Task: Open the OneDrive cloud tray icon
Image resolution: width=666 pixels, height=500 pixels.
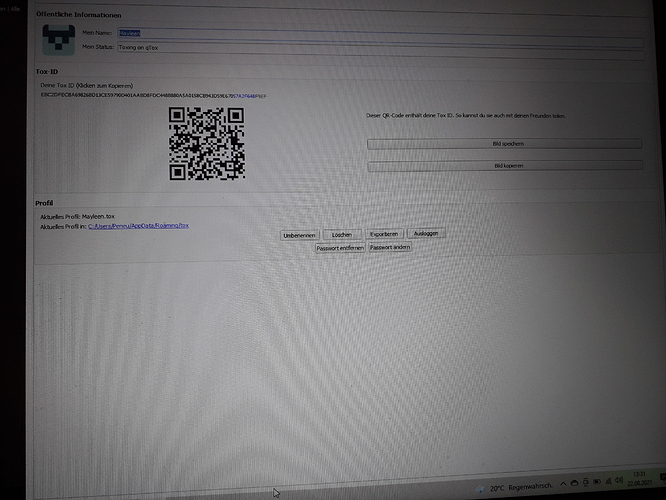Action: pos(574,483)
